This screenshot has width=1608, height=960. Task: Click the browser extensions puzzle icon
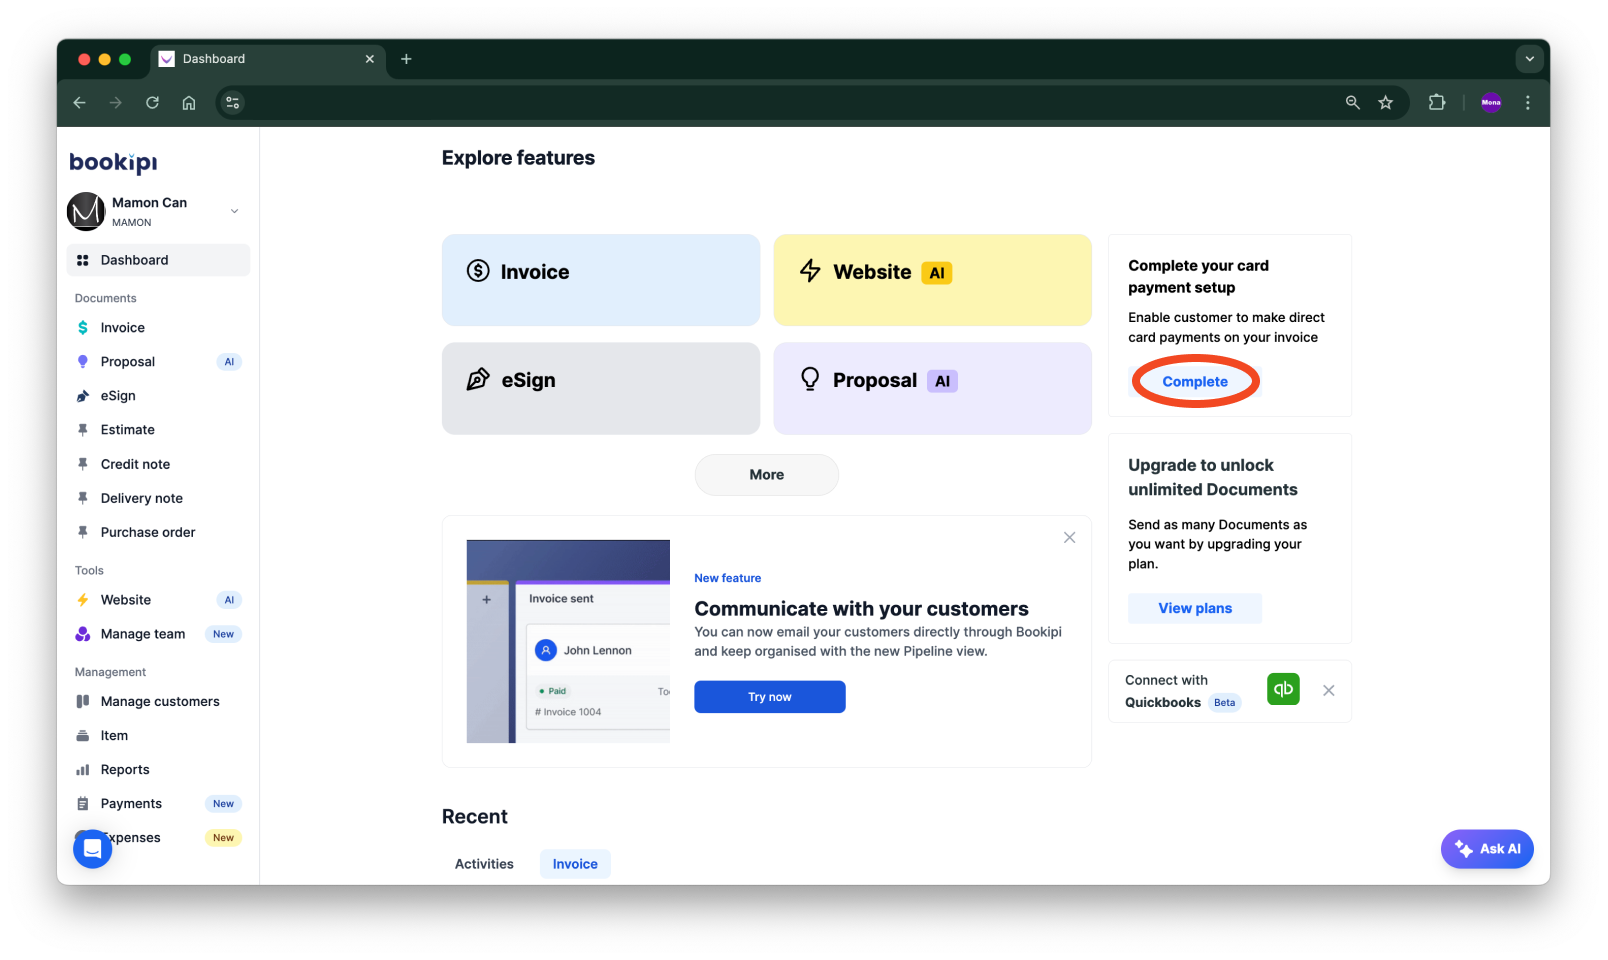click(1437, 102)
